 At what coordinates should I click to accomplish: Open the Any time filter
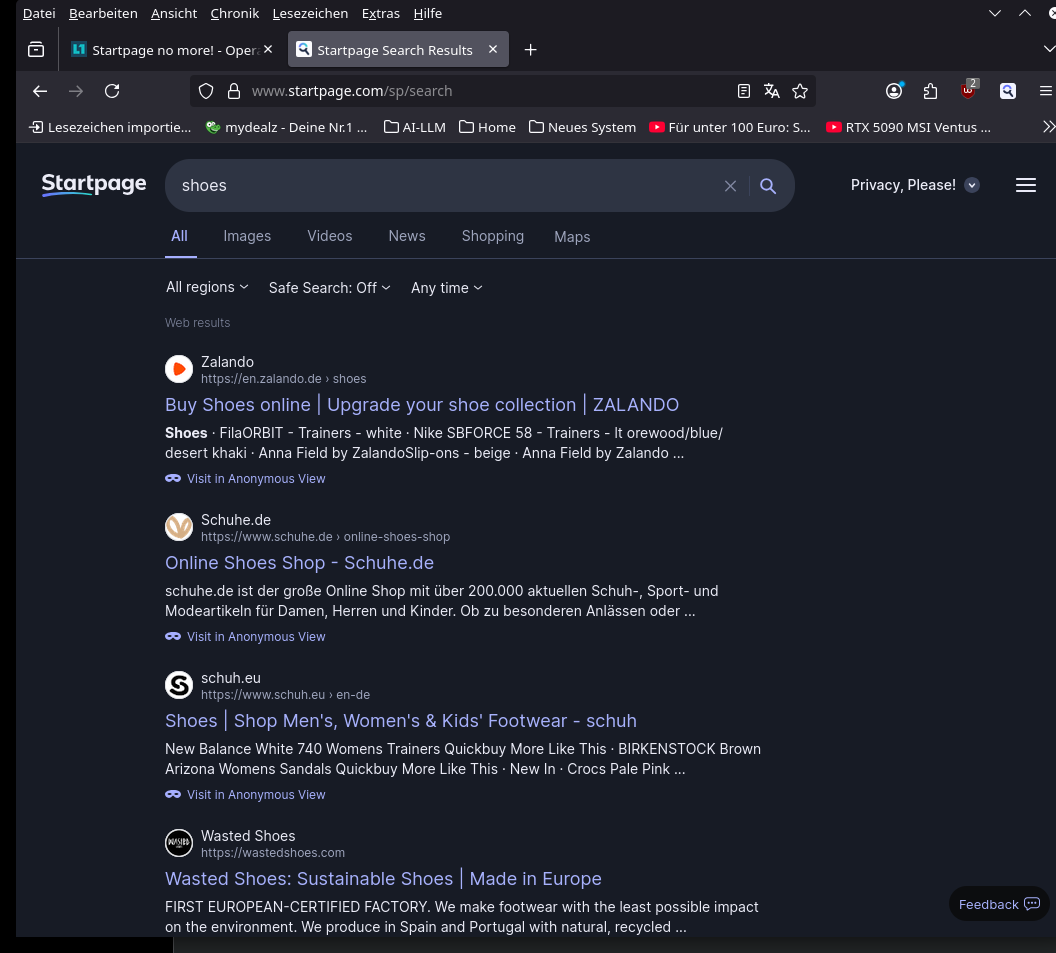[446, 287]
